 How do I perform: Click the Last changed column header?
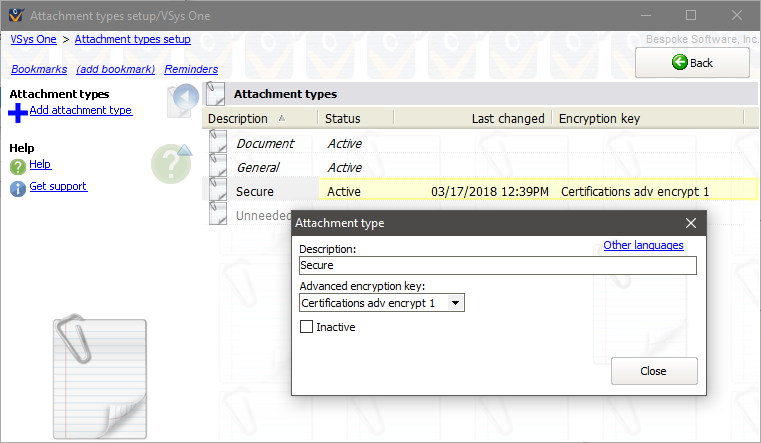coord(507,119)
